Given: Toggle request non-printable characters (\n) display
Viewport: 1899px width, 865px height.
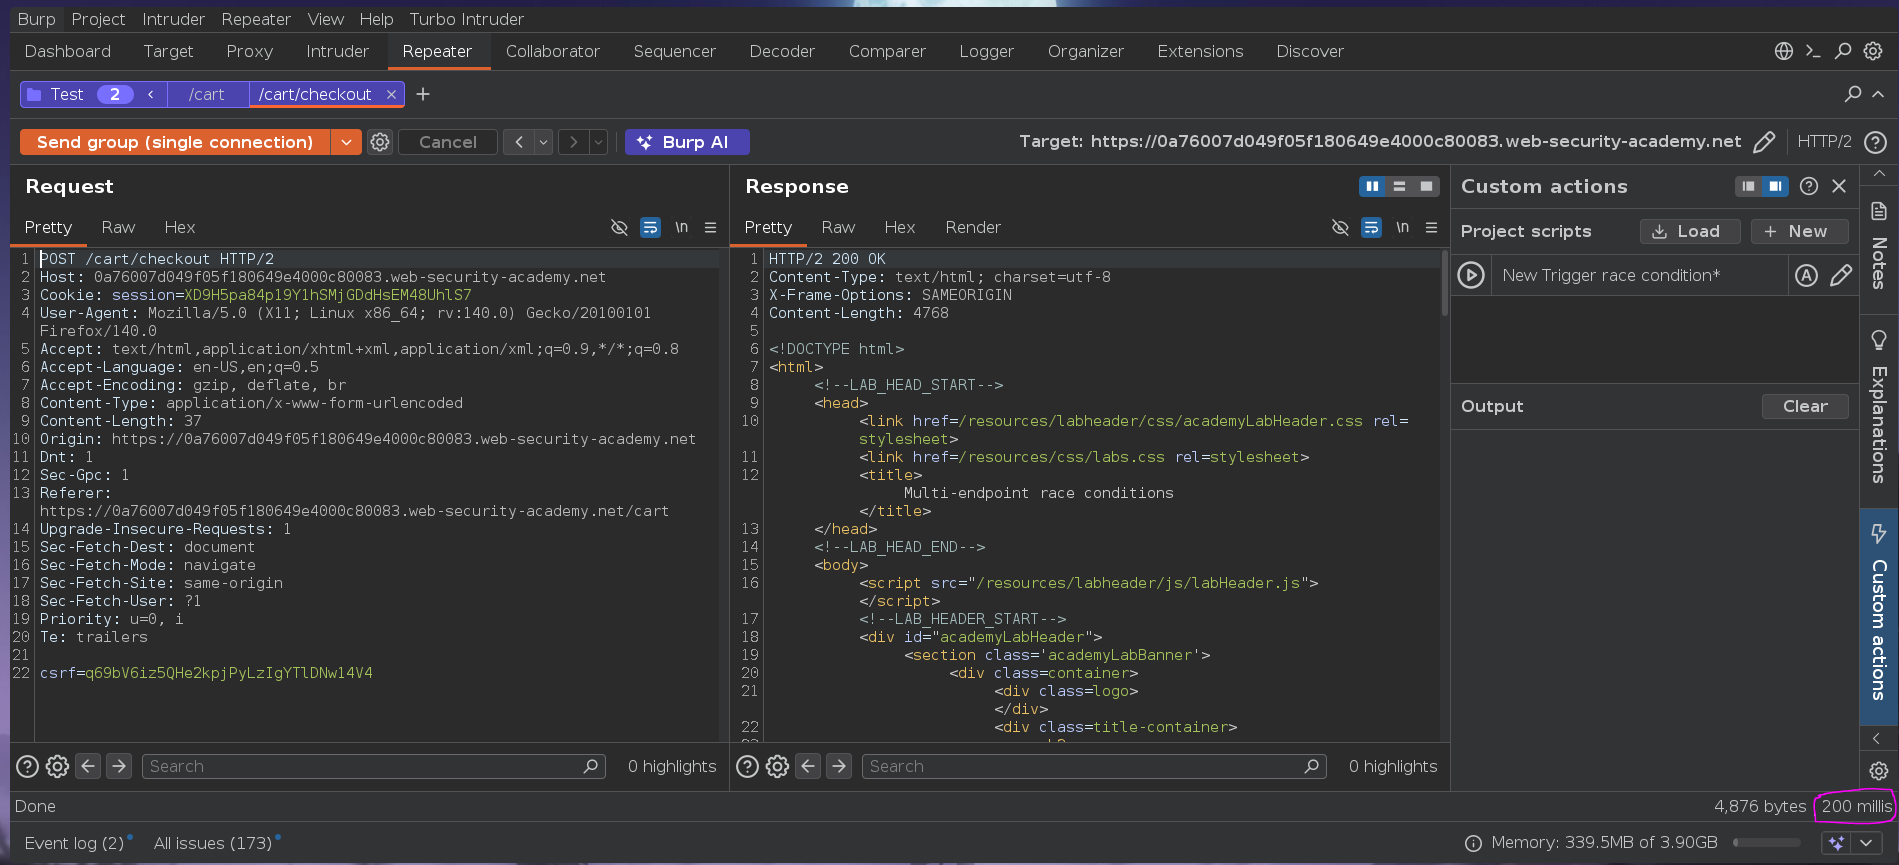Looking at the screenshot, I should [x=681, y=228].
